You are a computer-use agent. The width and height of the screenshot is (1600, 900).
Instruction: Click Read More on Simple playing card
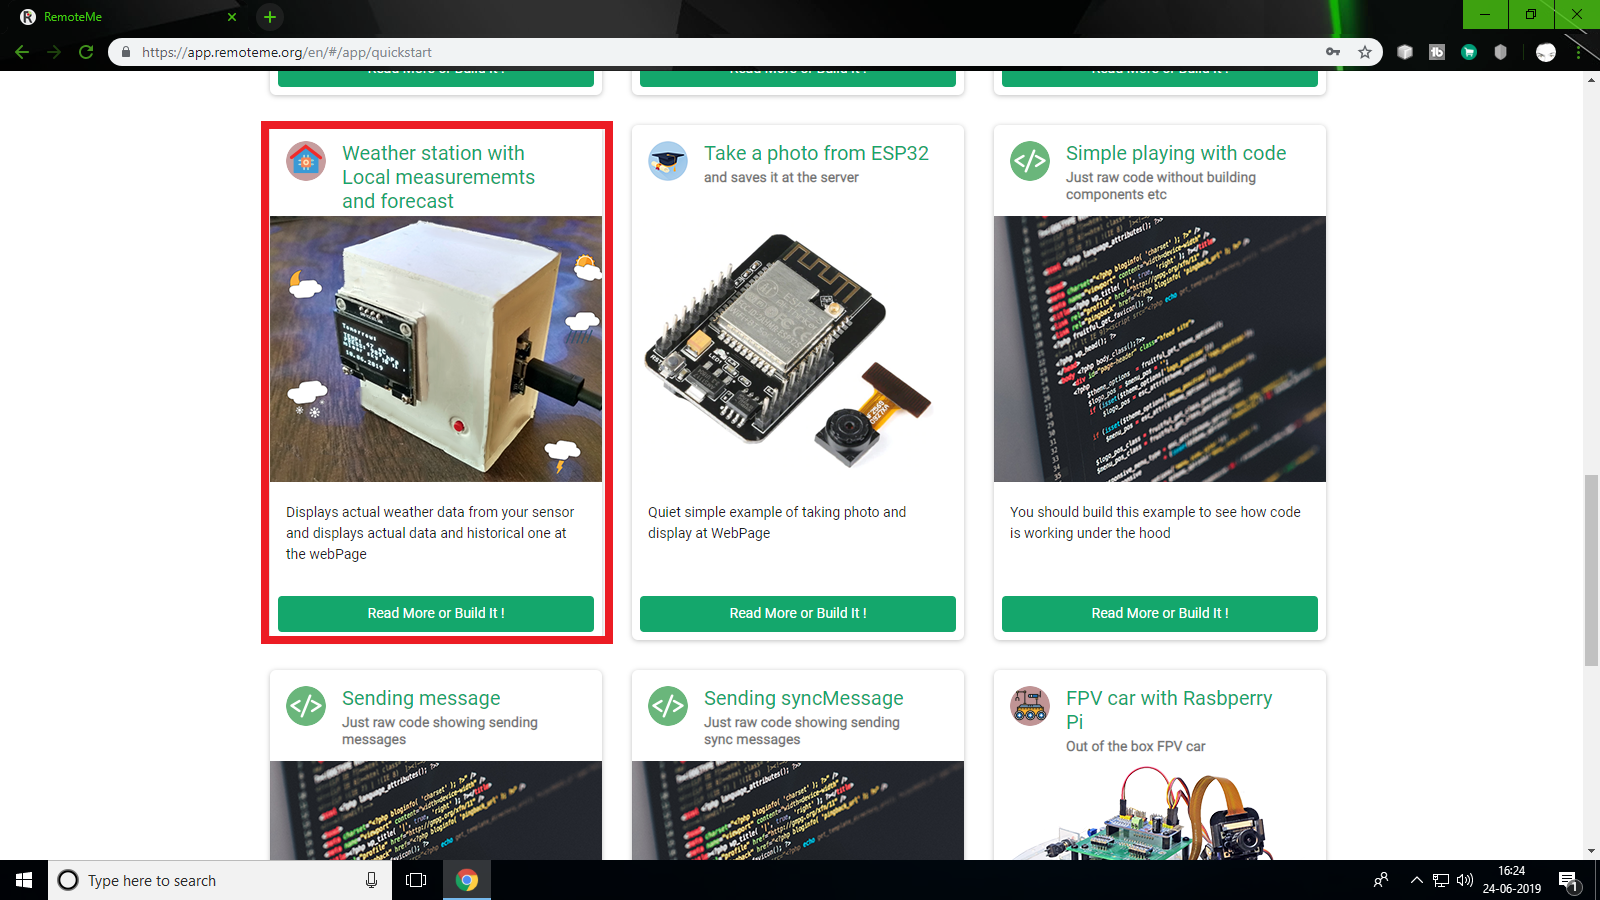coord(1160,613)
